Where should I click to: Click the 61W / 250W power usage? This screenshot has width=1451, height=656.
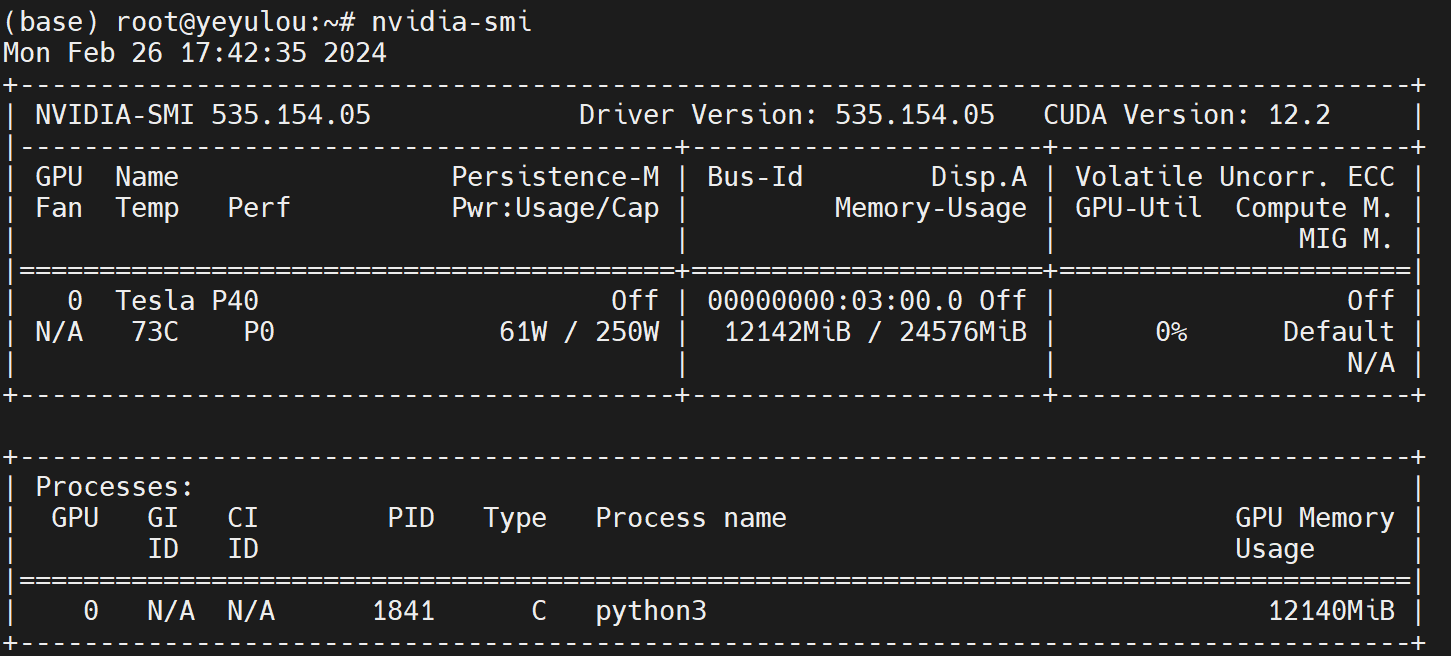tap(579, 332)
